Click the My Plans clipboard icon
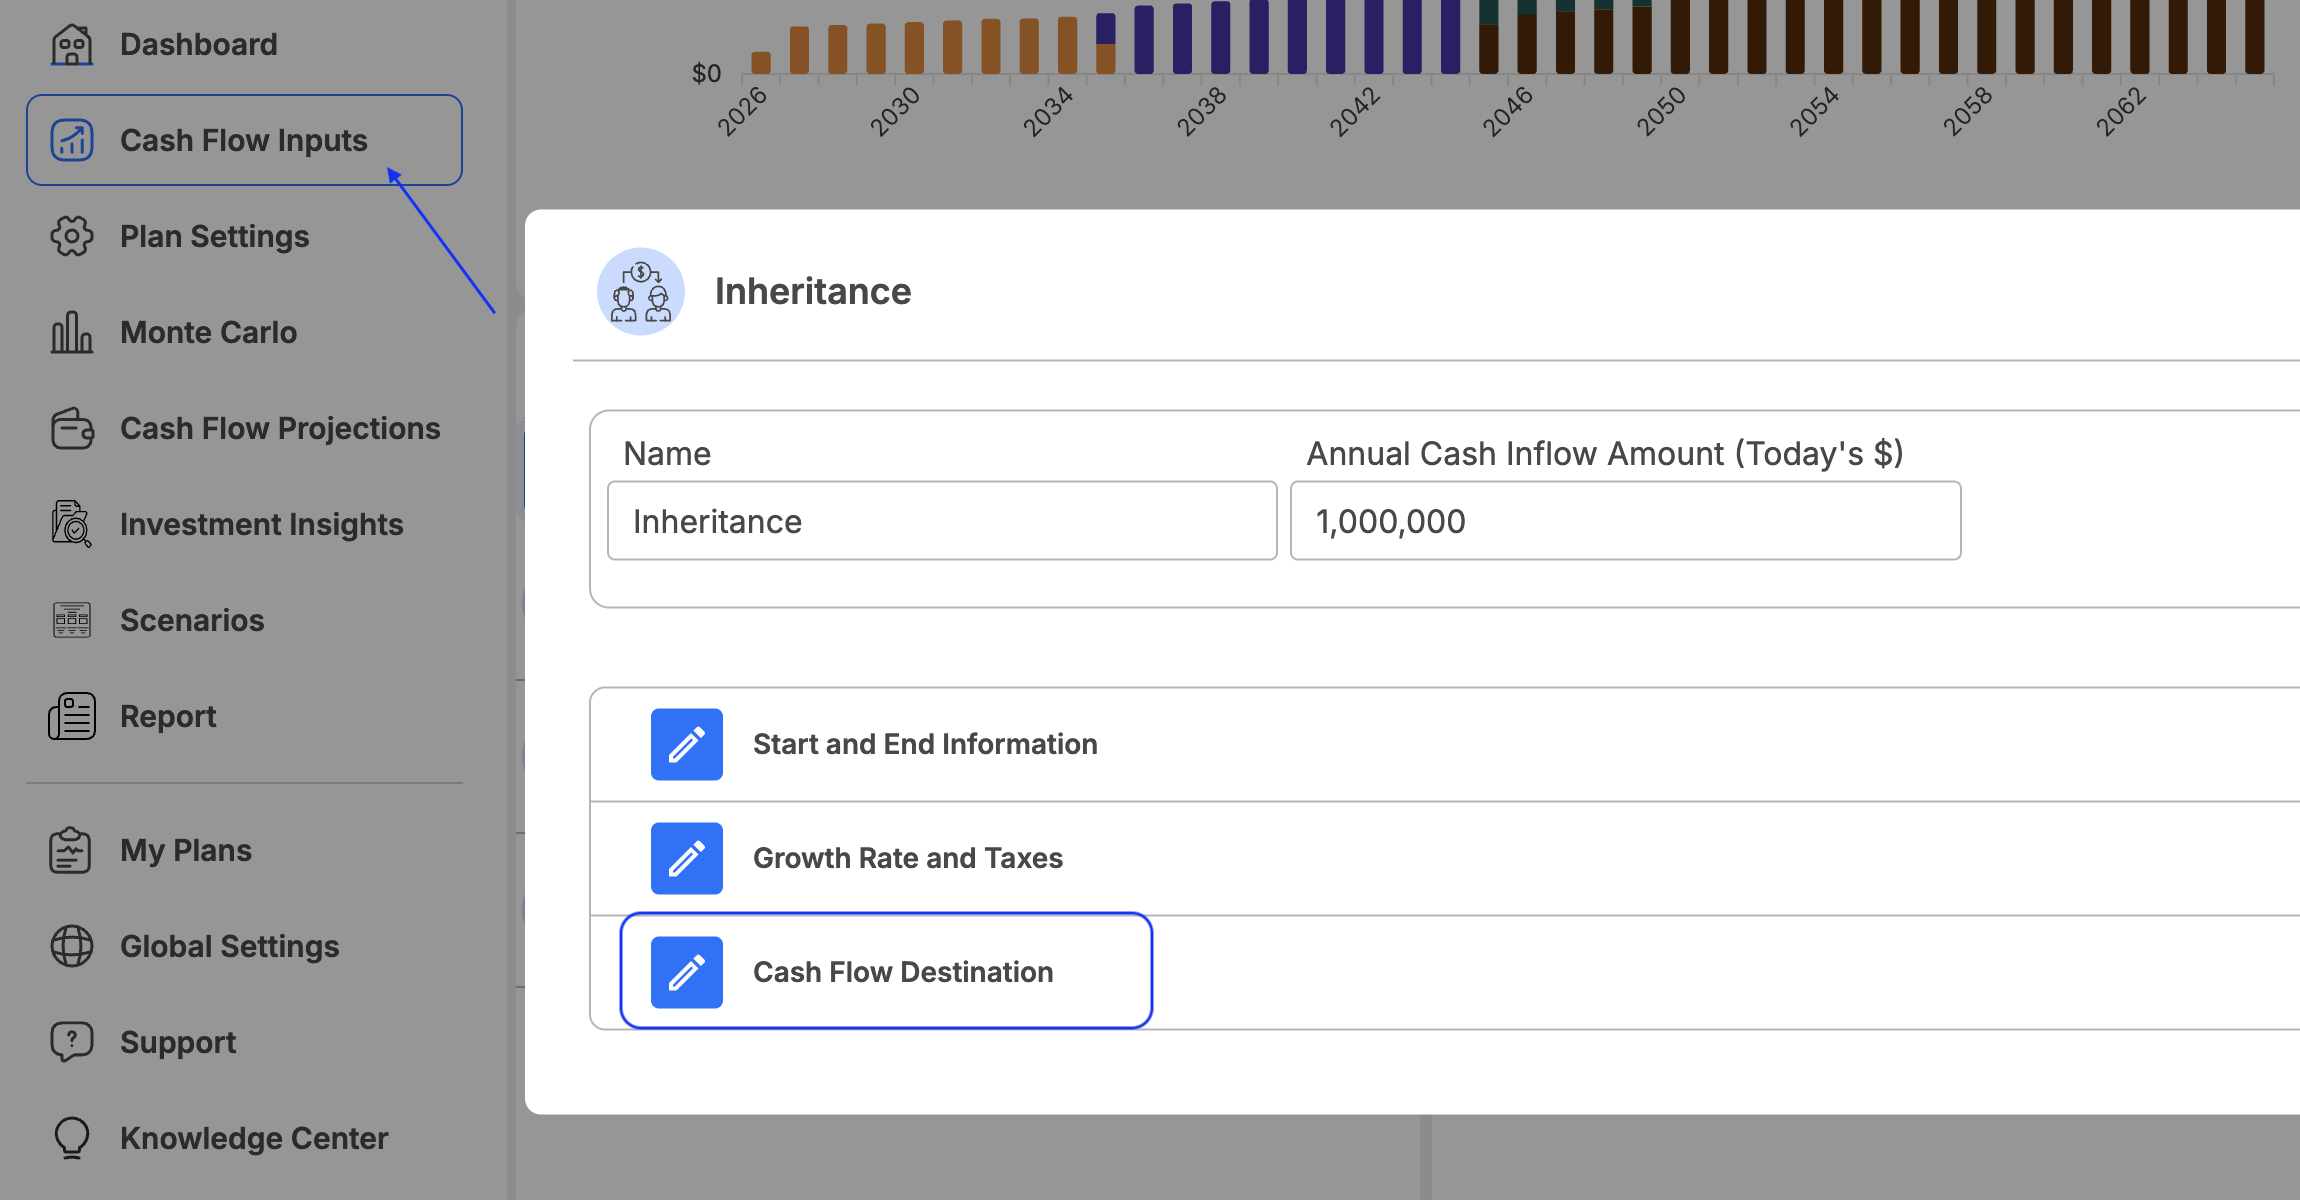 click(x=70, y=850)
